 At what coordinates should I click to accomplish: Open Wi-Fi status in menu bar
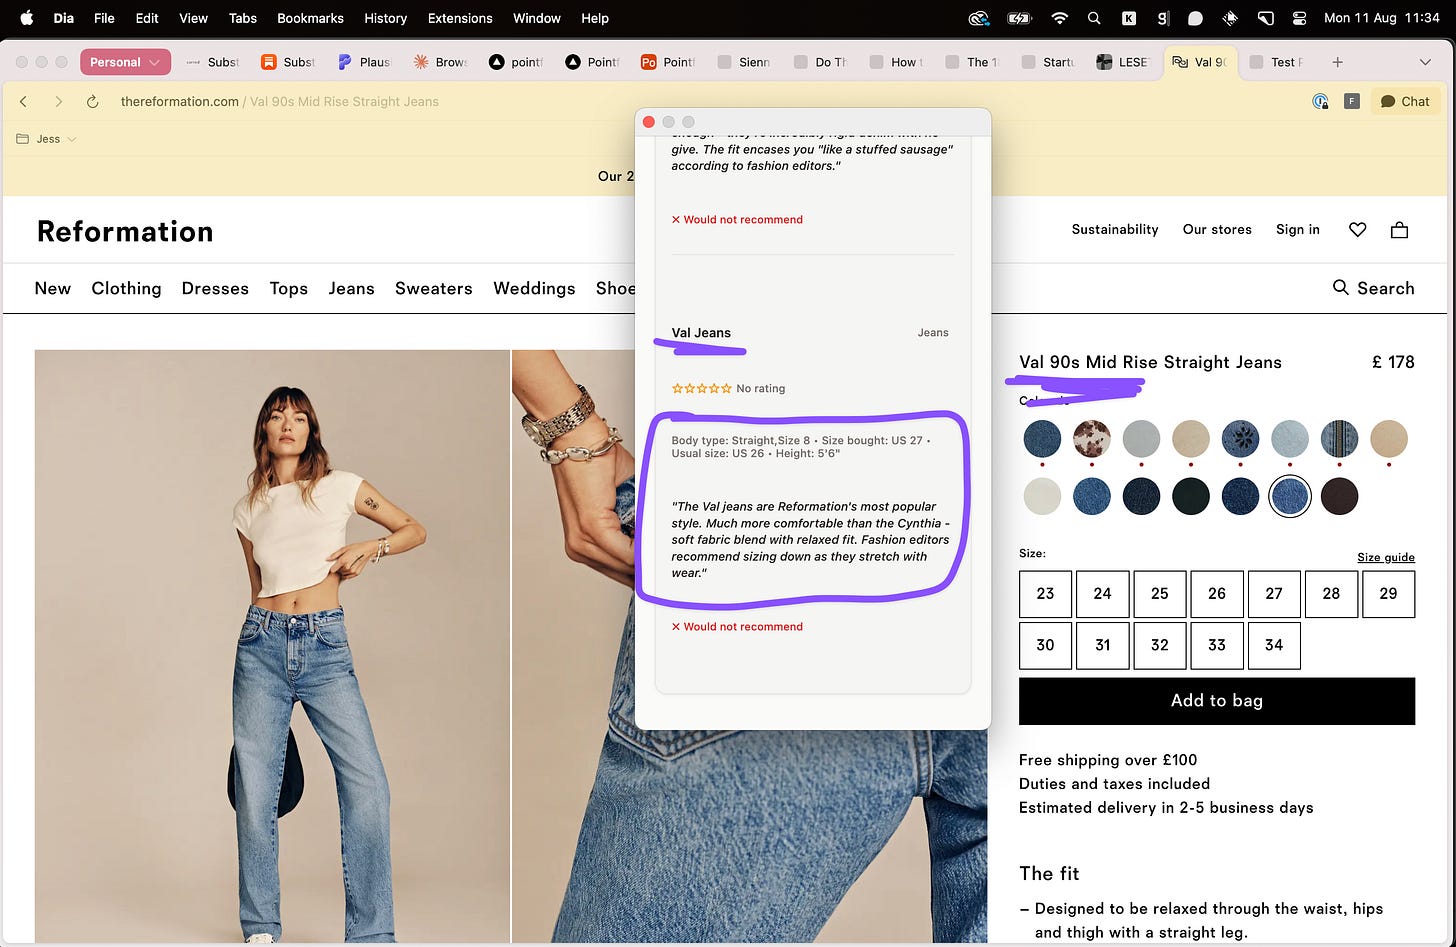[1059, 18]
